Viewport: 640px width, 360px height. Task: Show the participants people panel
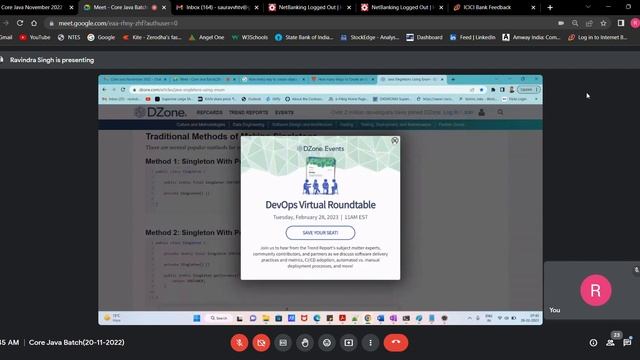611,343
